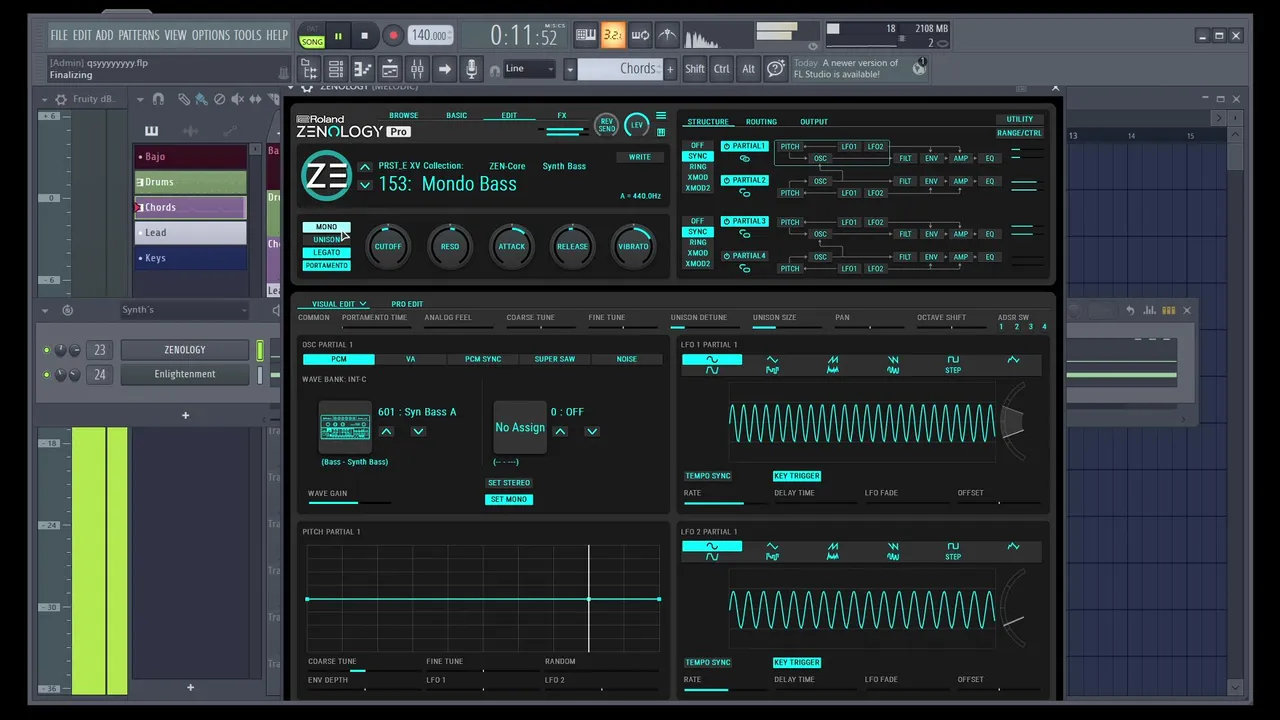Open the mixer icon in toolbar

click(x=417, y=69)
